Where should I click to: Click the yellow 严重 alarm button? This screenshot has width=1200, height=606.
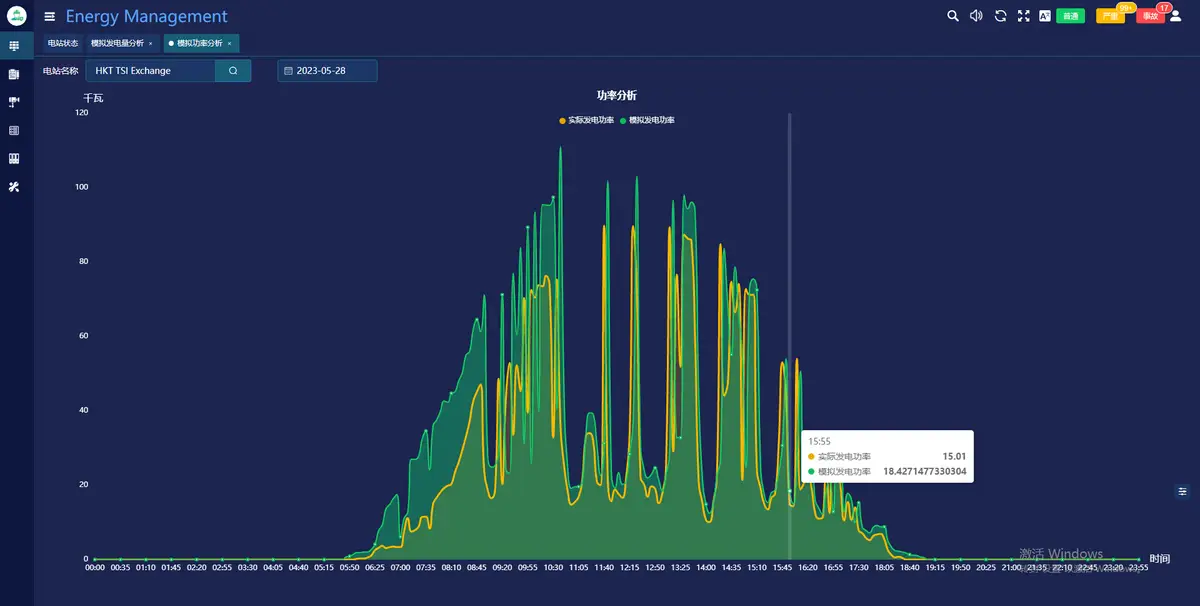point(1110,16)
